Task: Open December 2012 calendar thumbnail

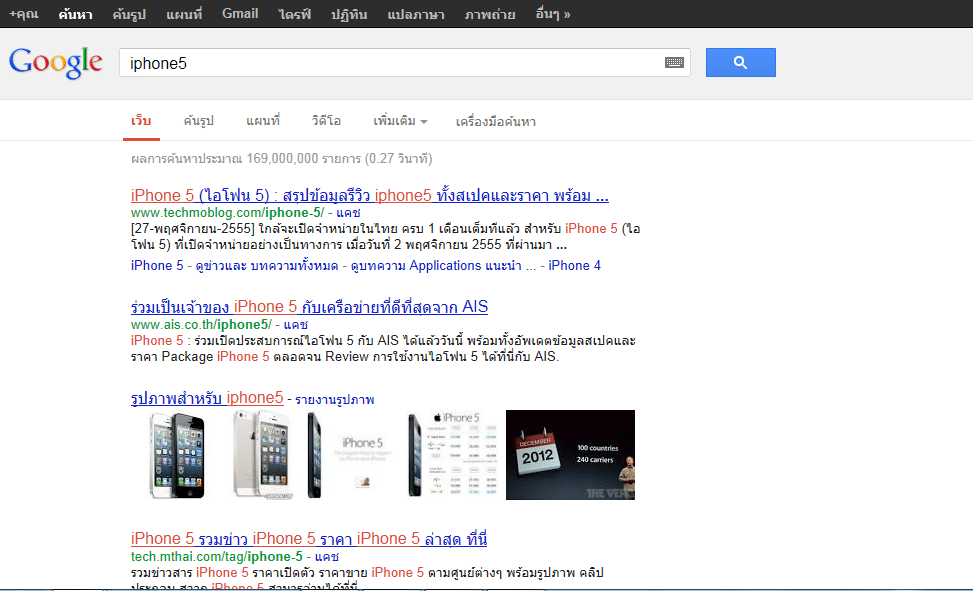Action: tap(570, 455)
